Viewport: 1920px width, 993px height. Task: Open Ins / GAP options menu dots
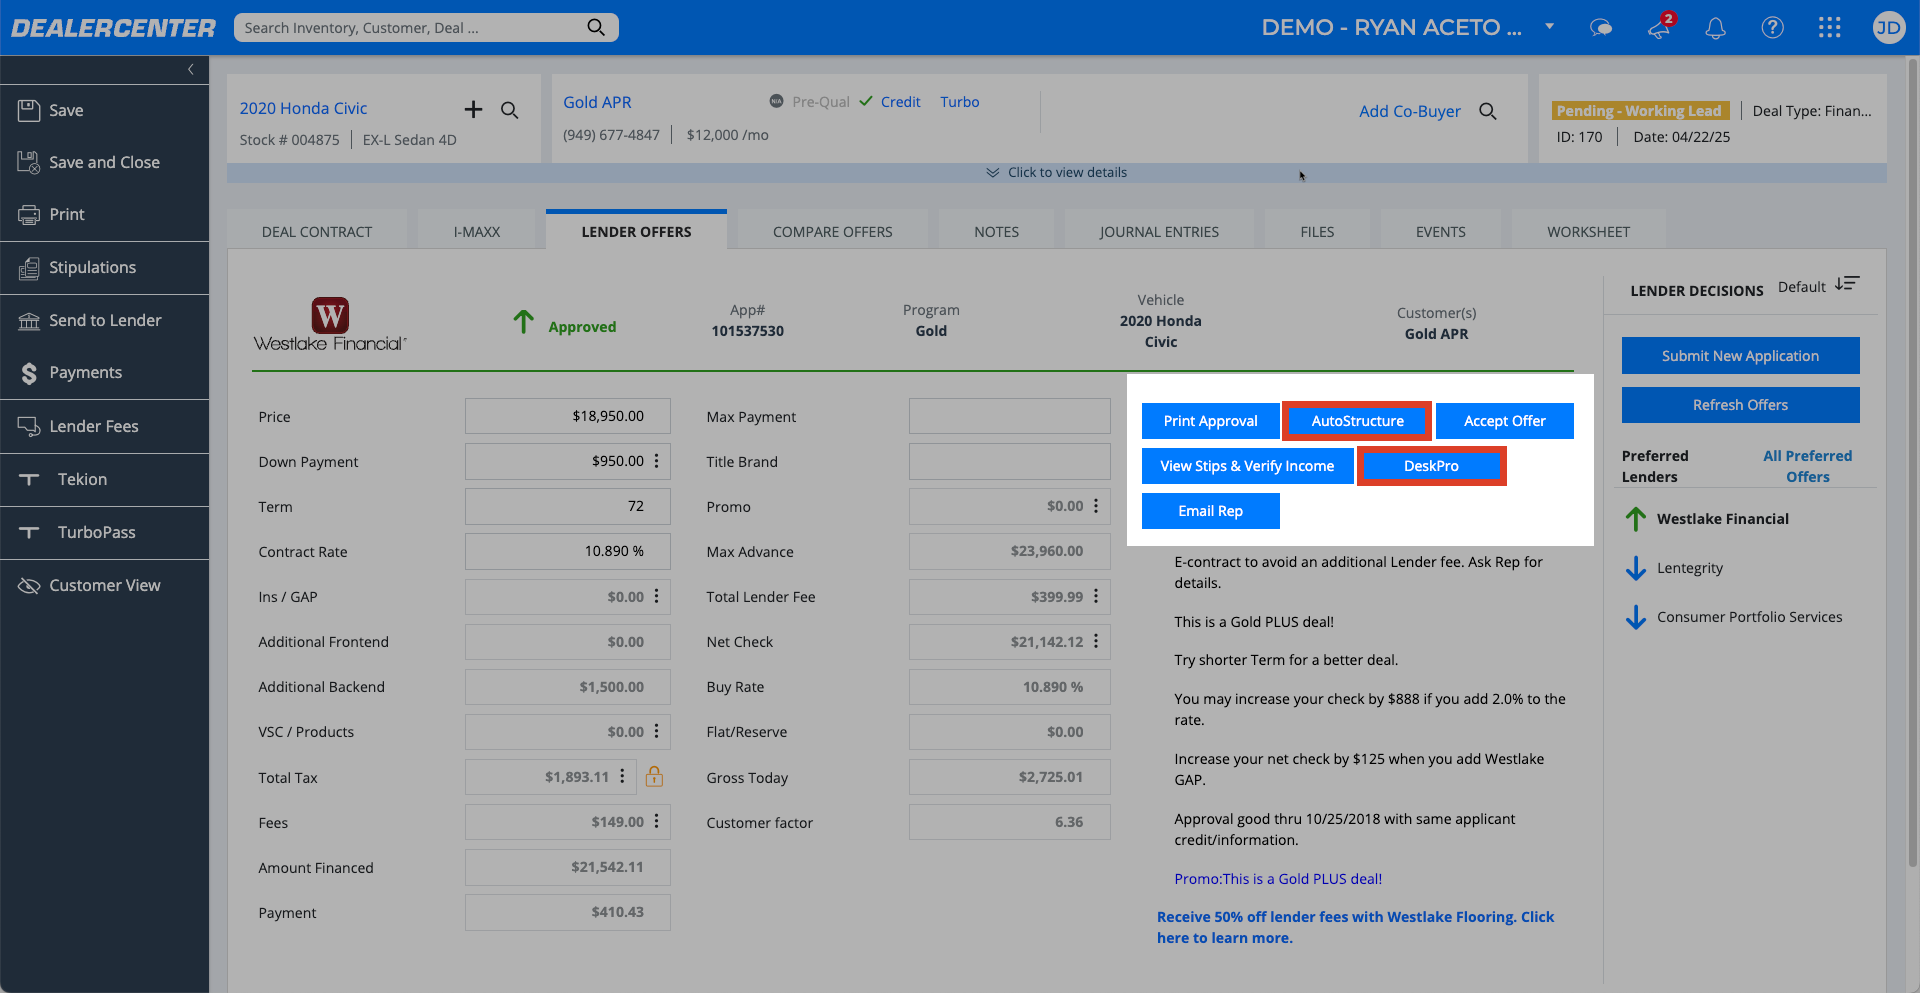pos(657,596)
